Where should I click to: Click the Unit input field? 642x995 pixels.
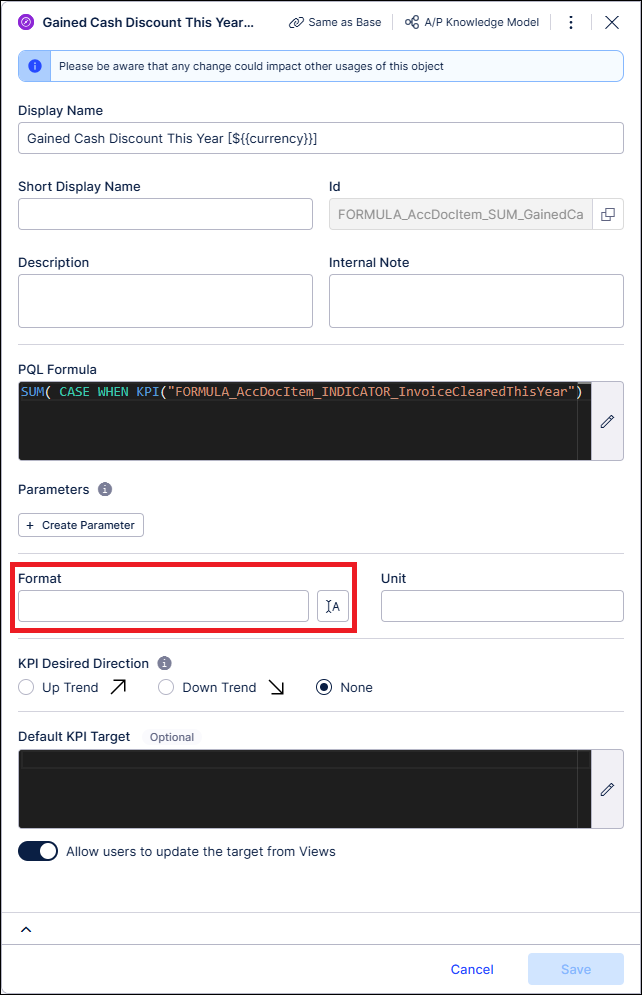[502, 606]
